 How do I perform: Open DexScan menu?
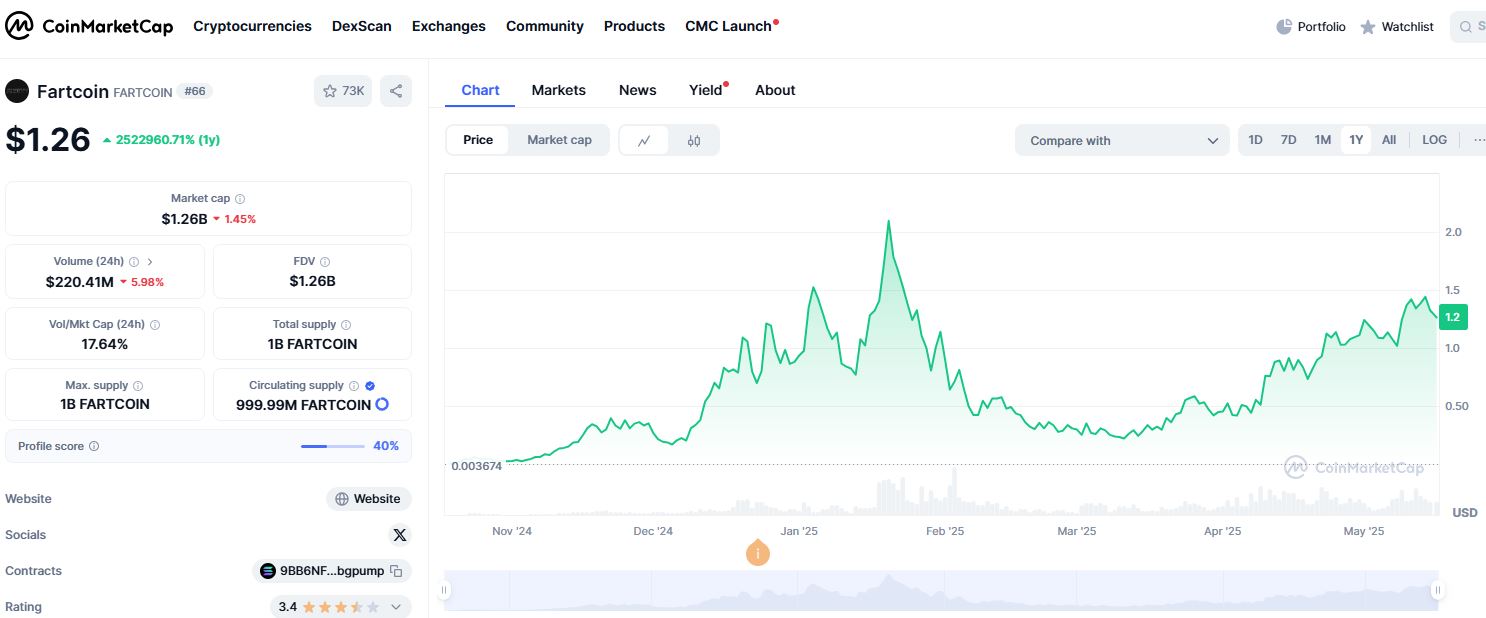tap(362, 26)
